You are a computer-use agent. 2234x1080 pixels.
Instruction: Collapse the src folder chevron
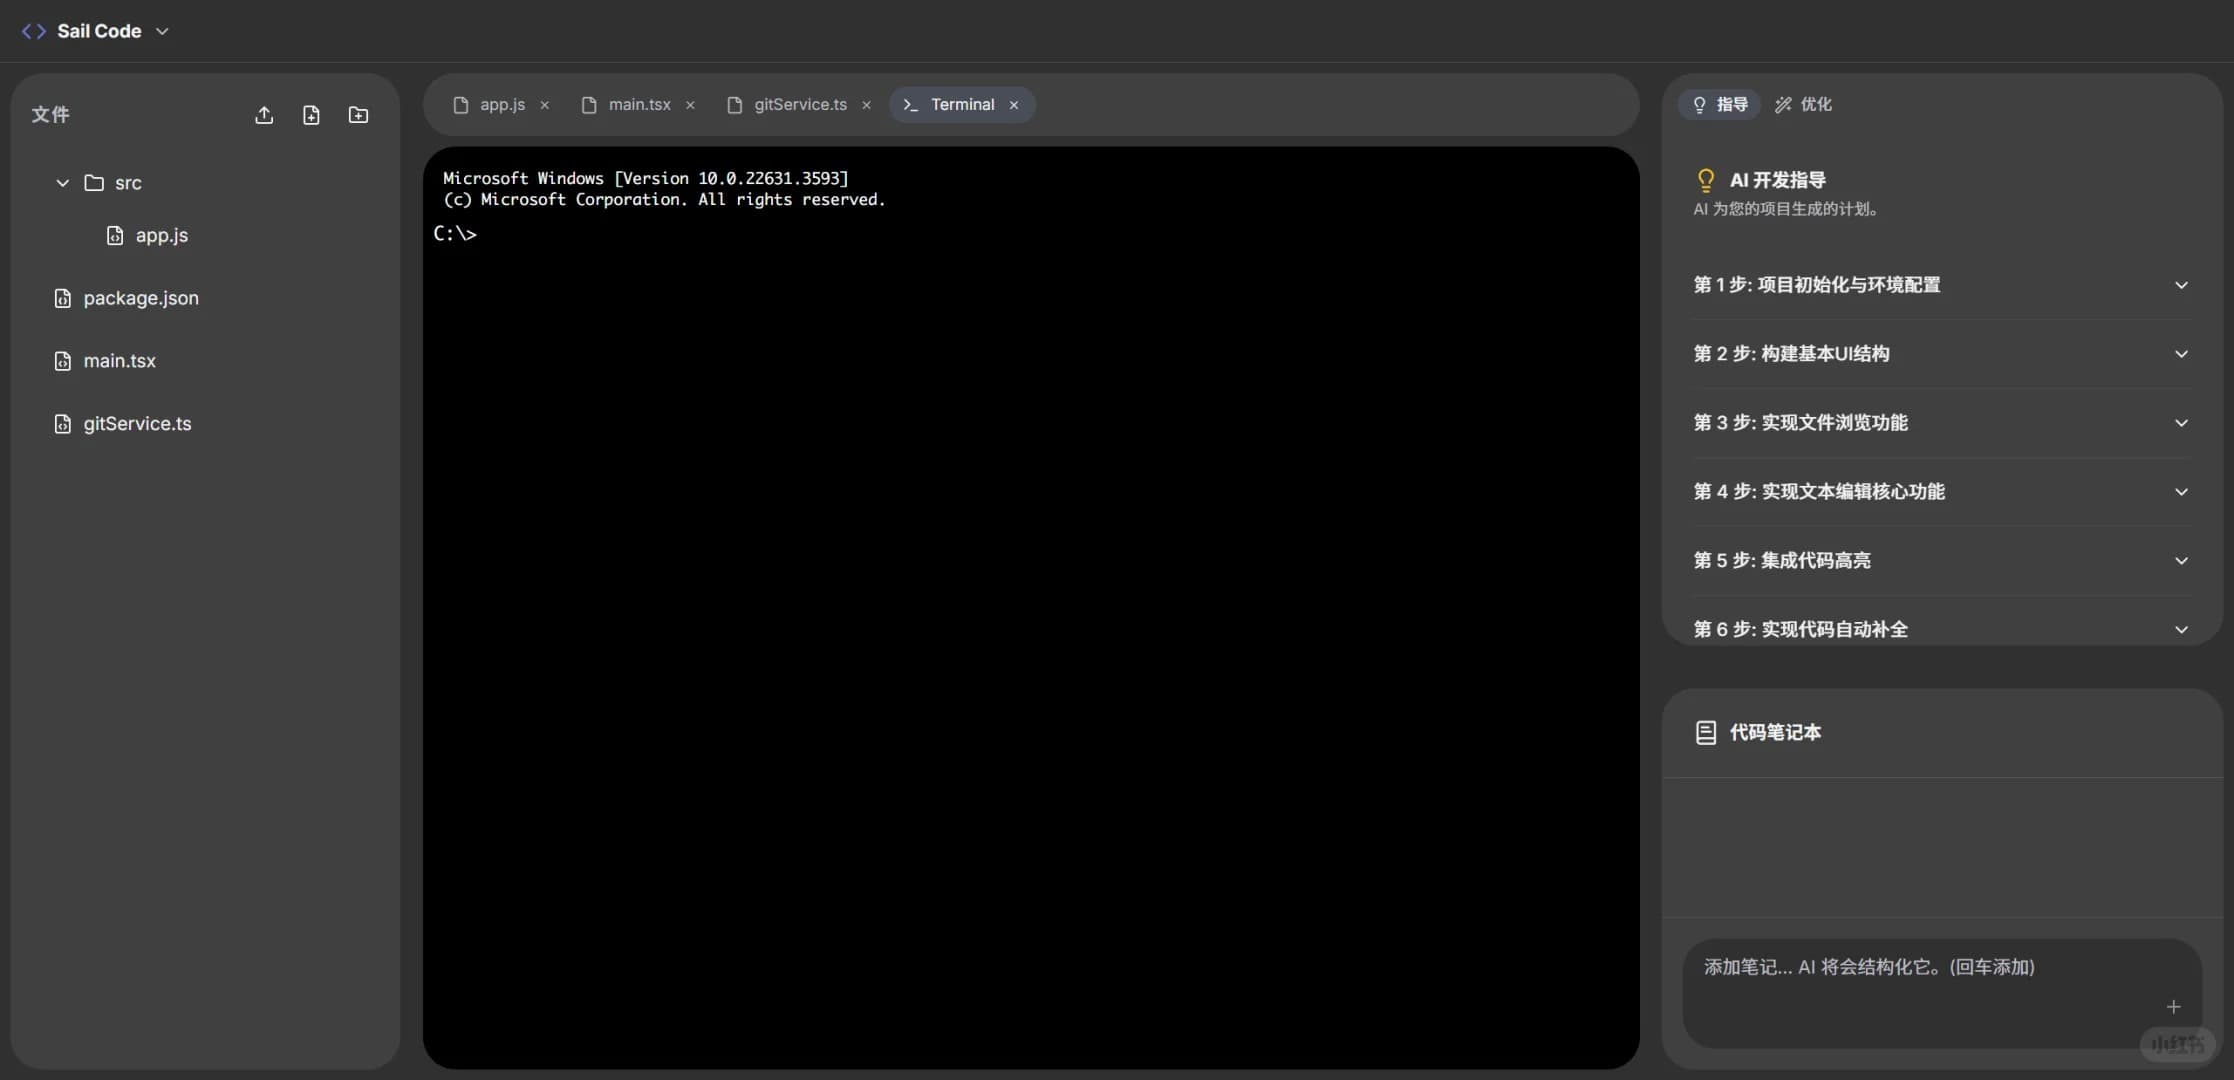click(62, 183)
